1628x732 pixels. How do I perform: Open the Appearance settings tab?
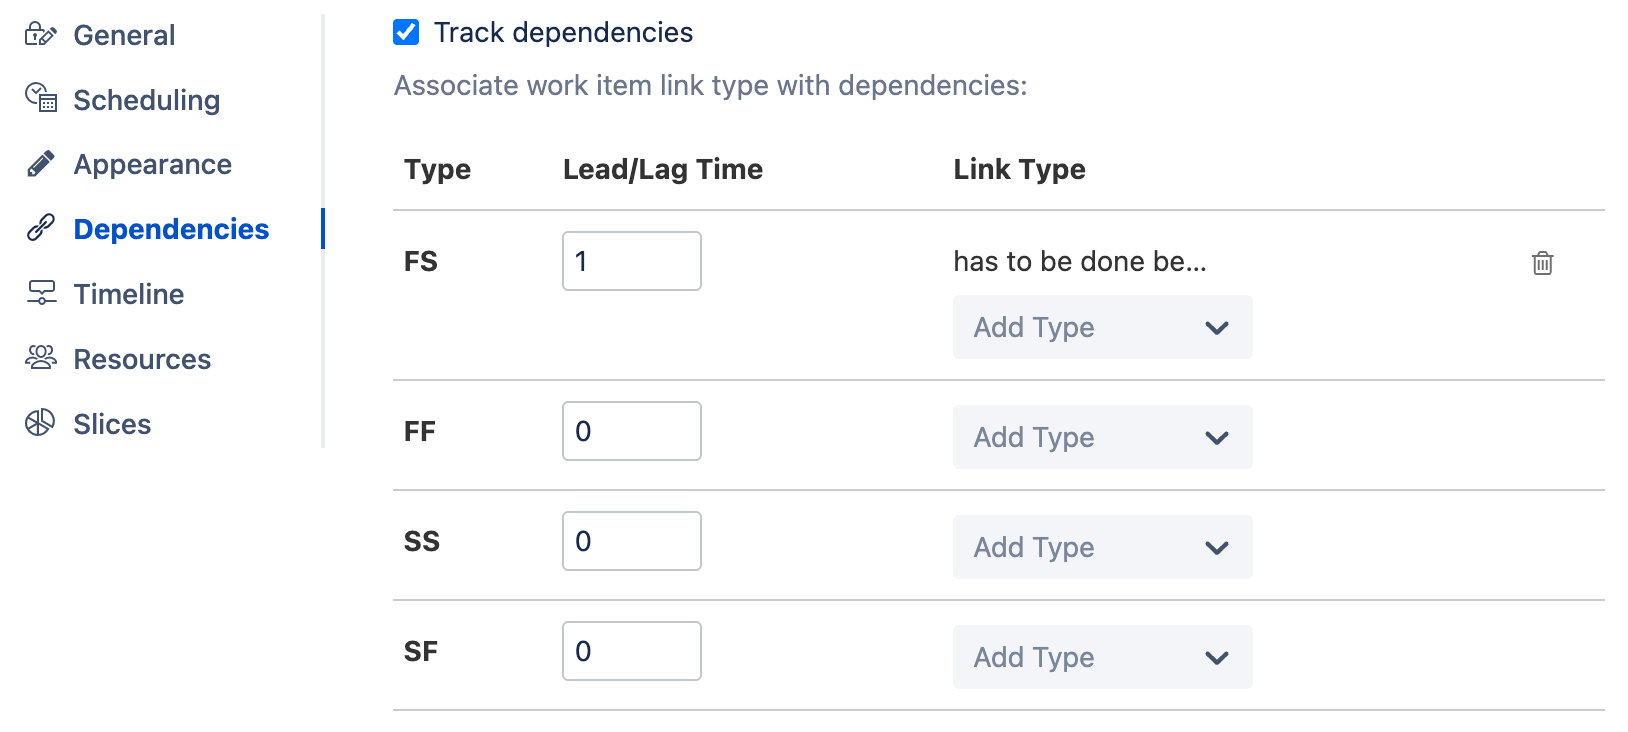click(152, 164)
